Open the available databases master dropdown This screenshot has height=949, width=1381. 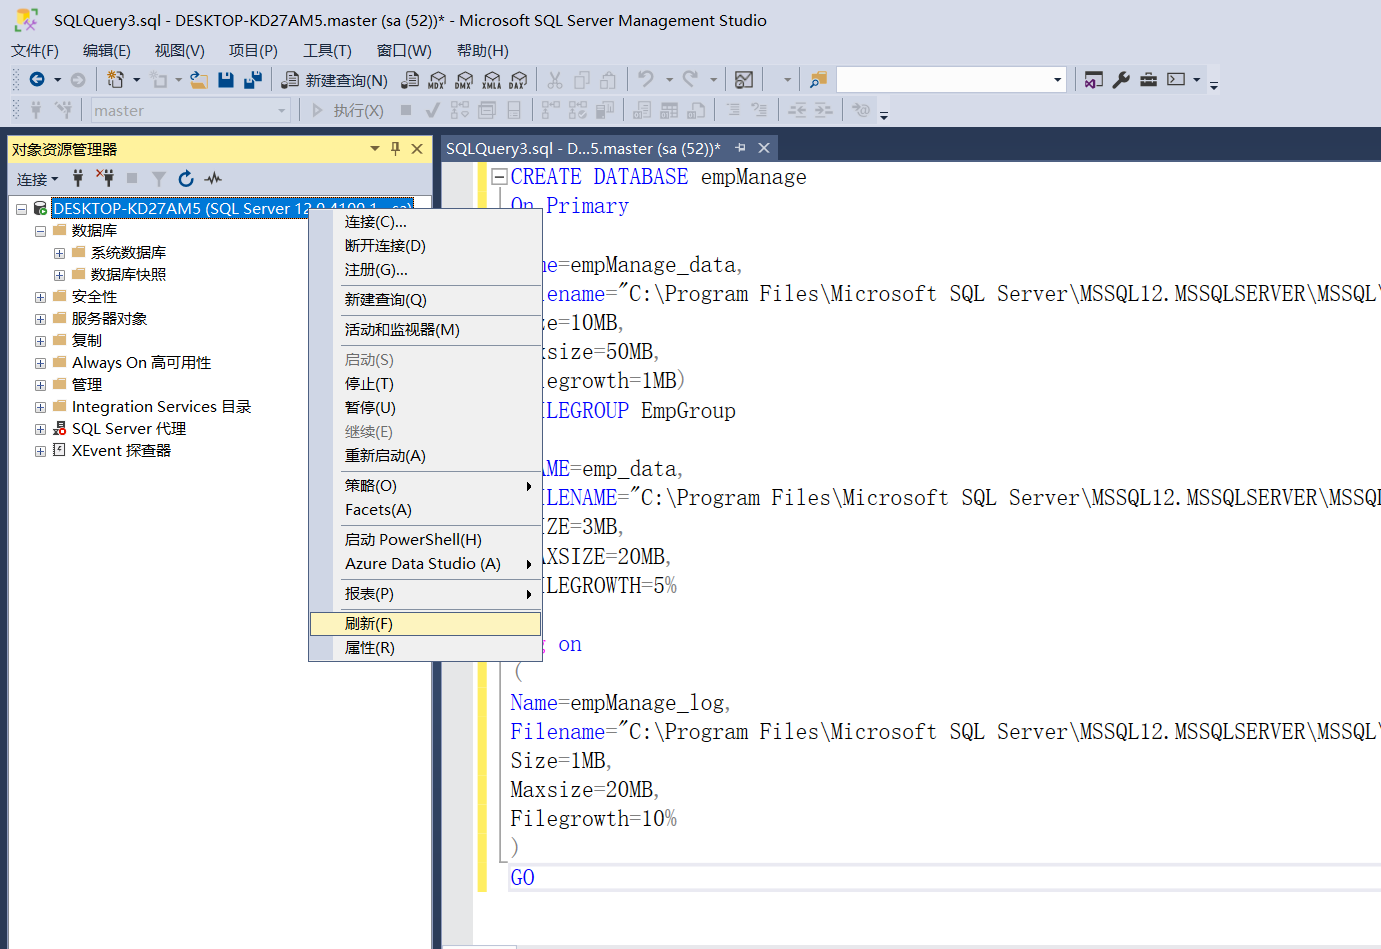(282, 110)
